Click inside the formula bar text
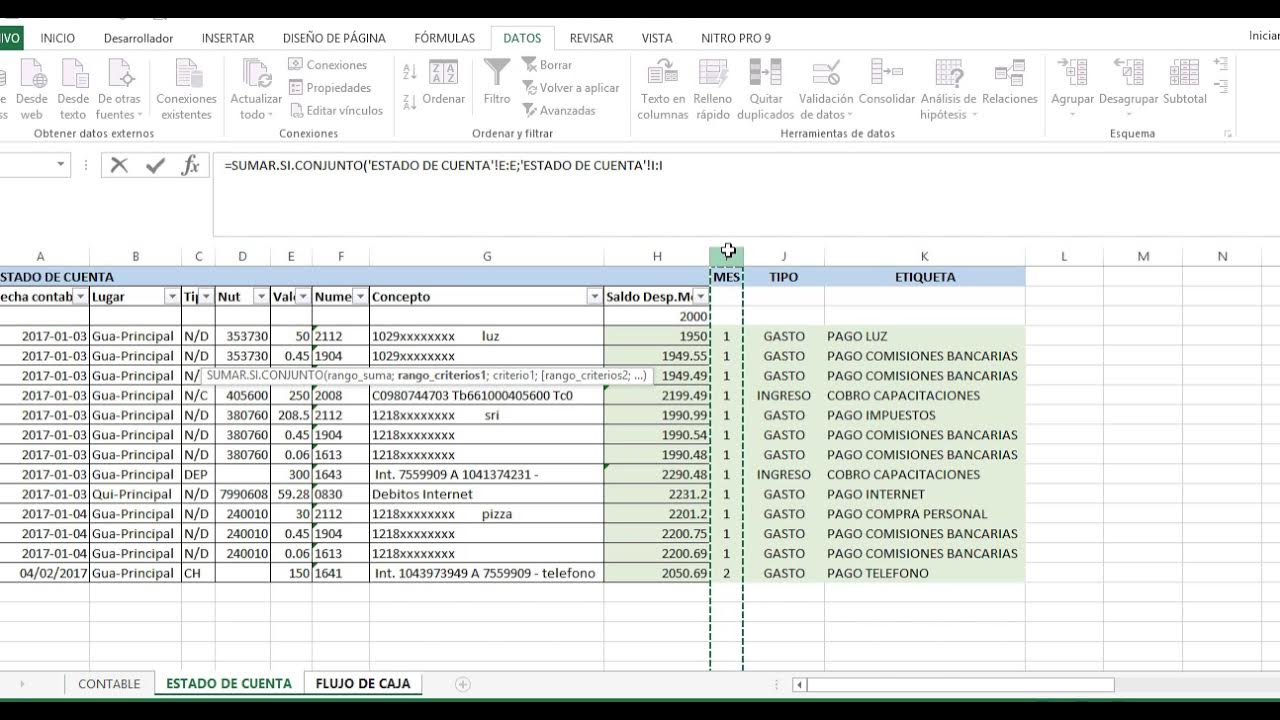The image size is (1280, 720). 444,165
